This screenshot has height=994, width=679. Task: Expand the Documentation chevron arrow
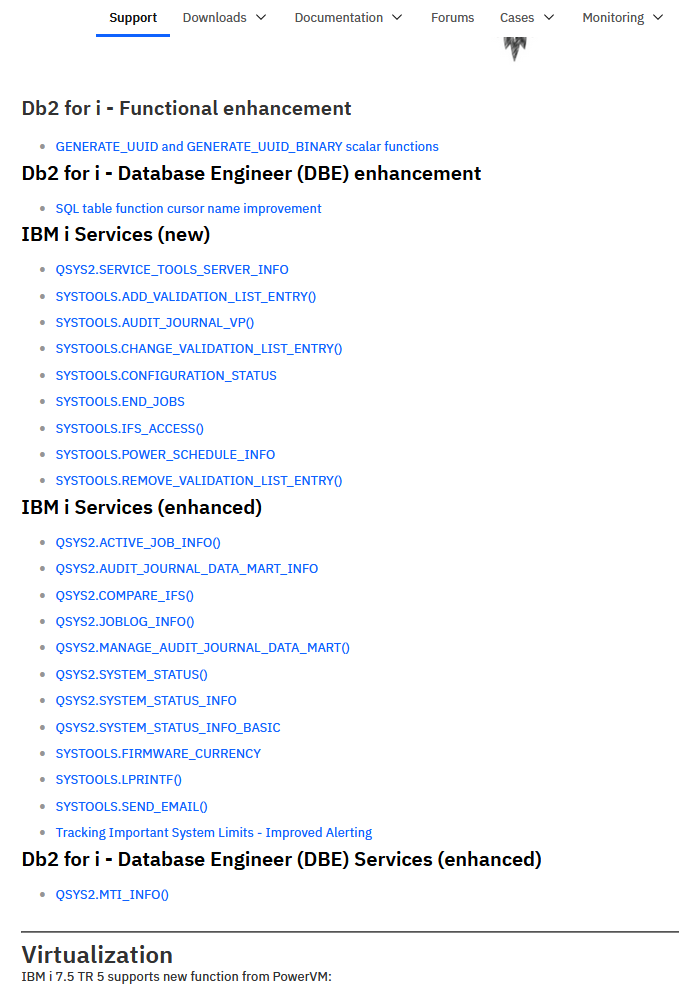tap(397, 18)
